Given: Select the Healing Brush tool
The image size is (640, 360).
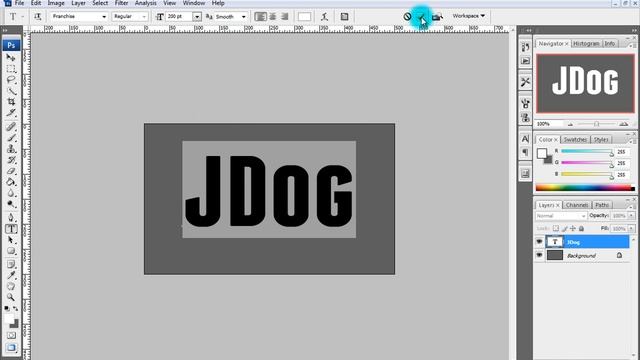Looking at the screenshot, I should (11, 127).
